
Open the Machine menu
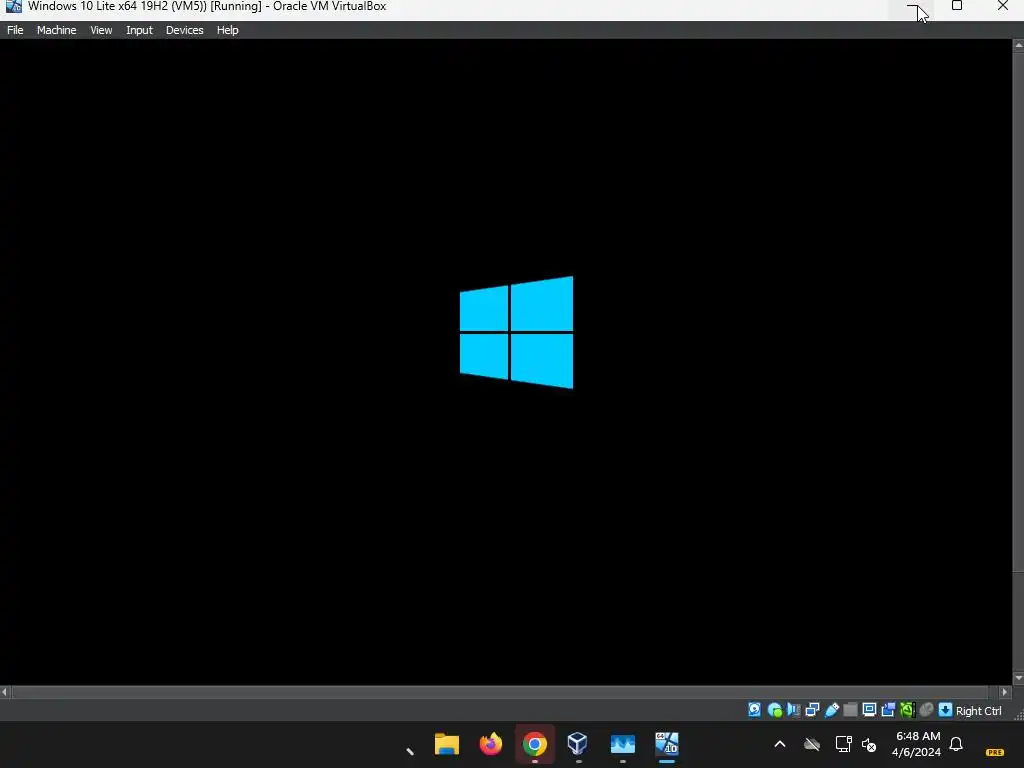(x=56, y=30)
